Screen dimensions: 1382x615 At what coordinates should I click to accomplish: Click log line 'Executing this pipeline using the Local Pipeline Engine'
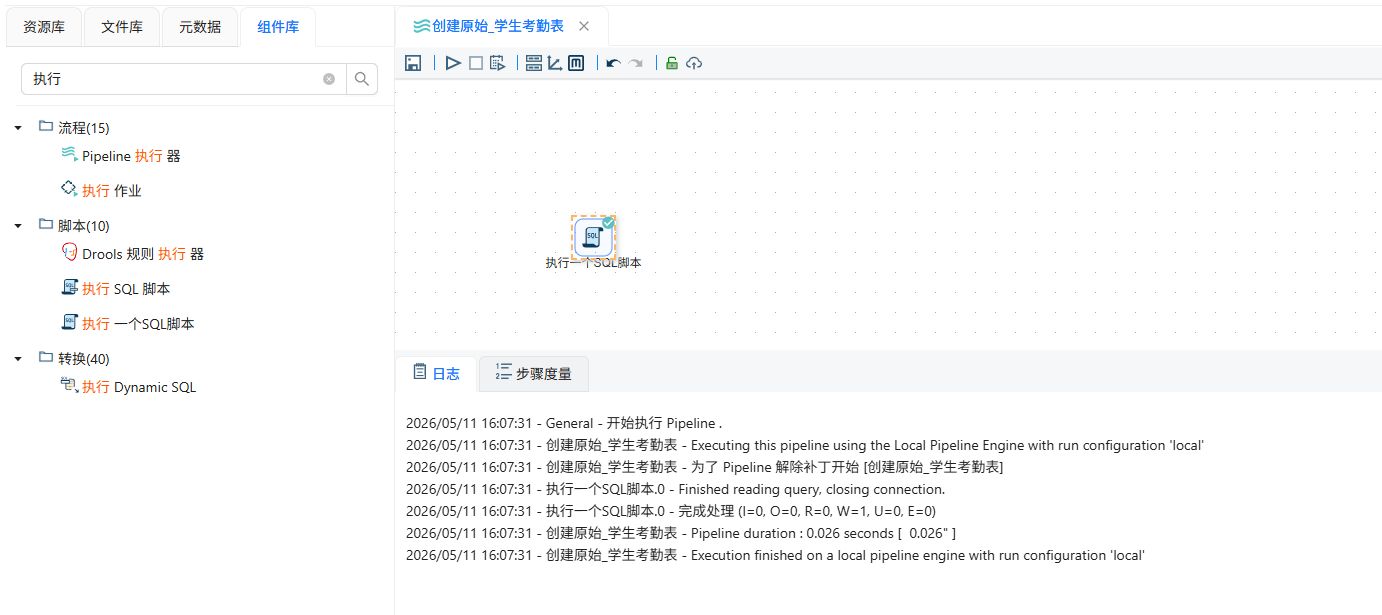[x=805, y=445]
